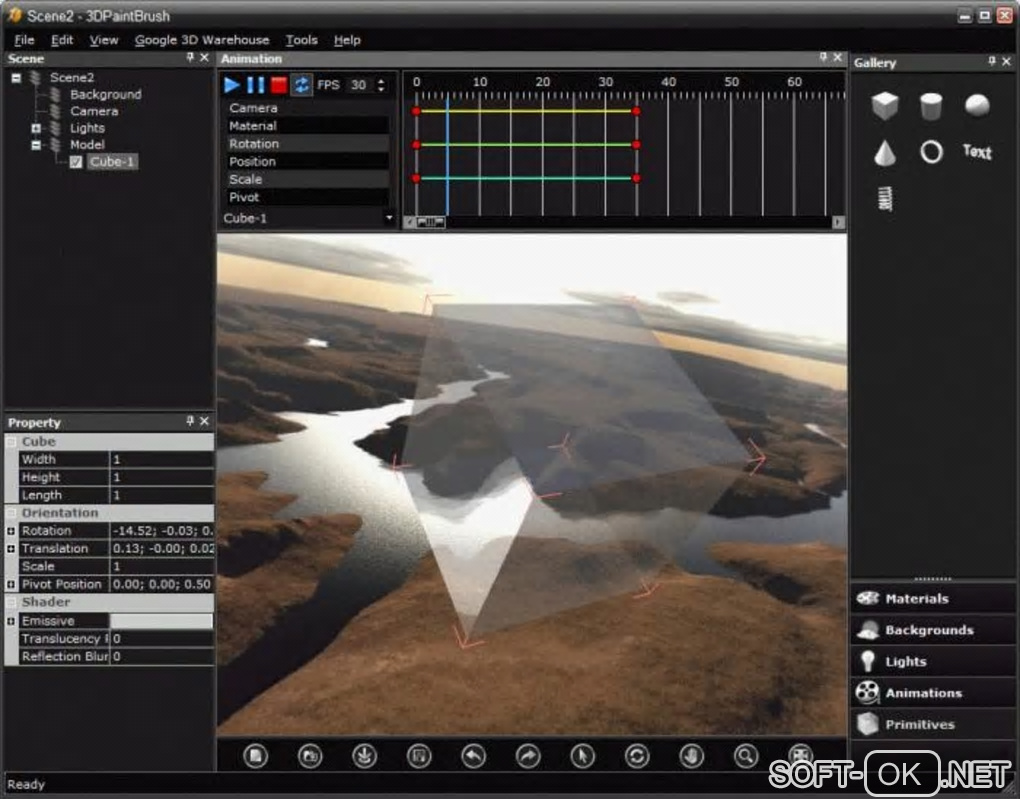Click the Width value field

click(162, 459)
